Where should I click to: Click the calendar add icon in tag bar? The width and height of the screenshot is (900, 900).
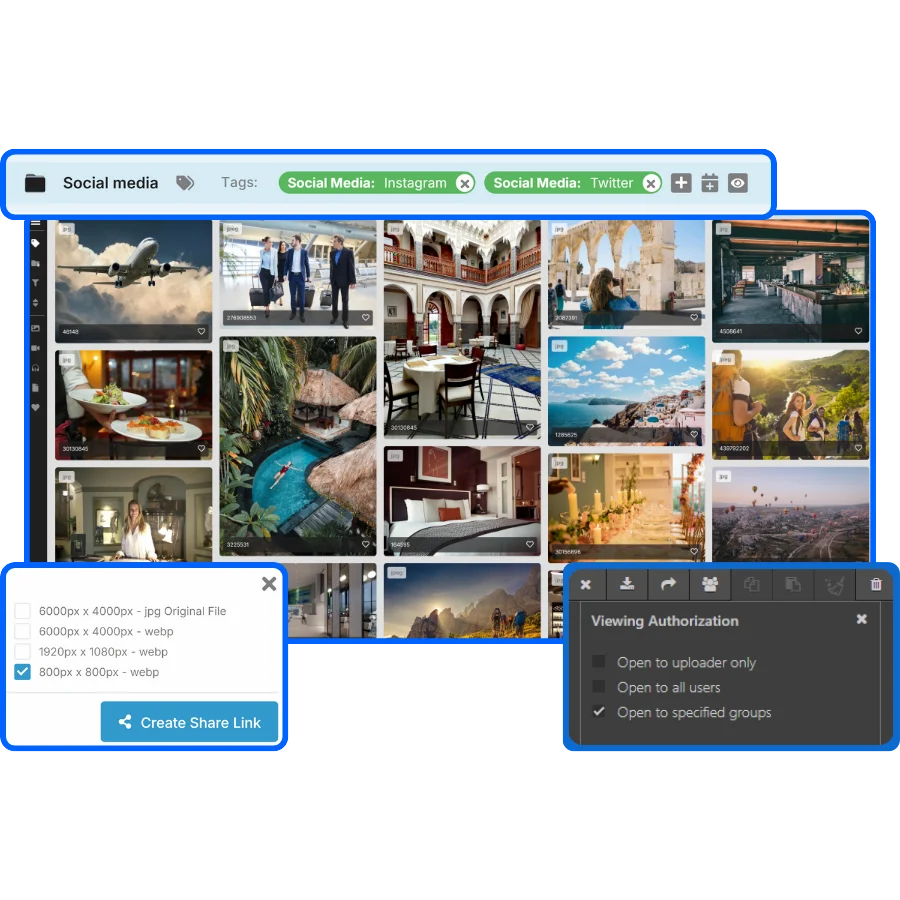[x=709, y=183]
